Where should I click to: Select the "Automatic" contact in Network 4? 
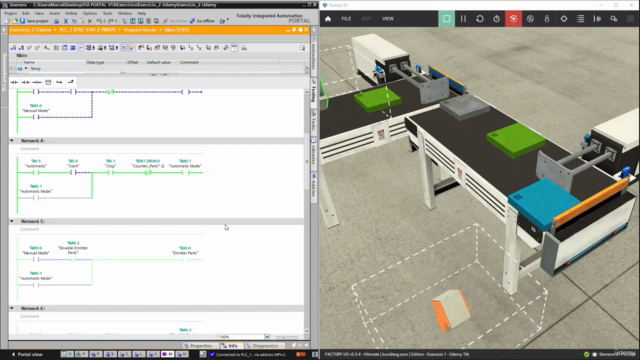(x=36, y=173)
